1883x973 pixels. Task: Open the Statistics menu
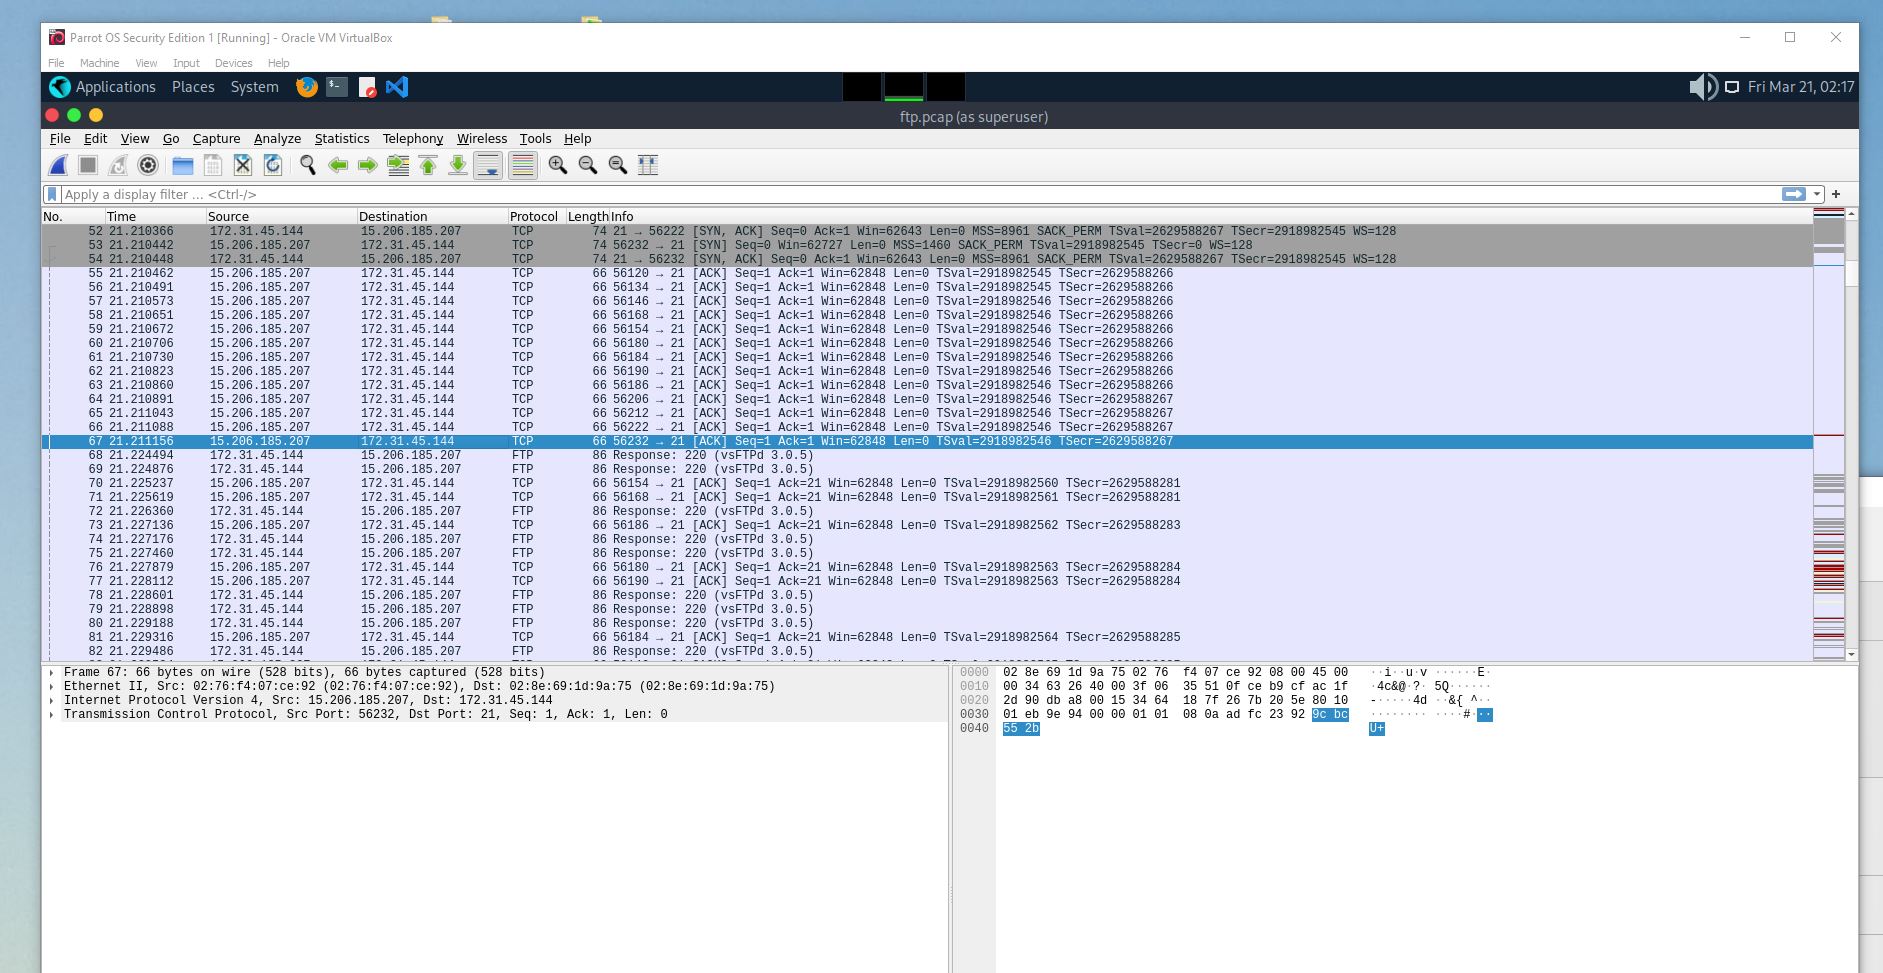coord(342,139)
